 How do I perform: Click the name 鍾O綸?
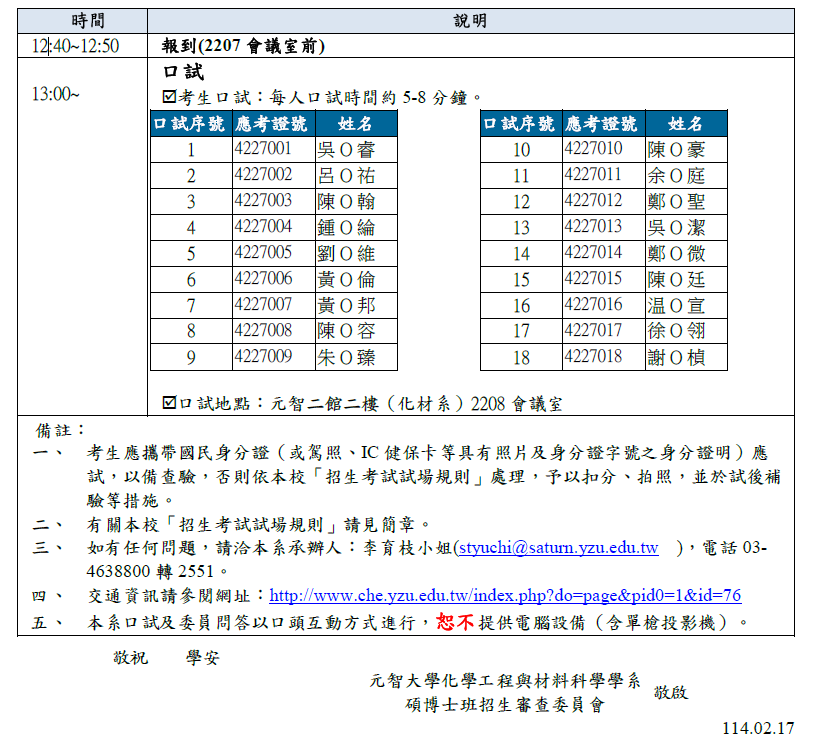tap(346, 228)
